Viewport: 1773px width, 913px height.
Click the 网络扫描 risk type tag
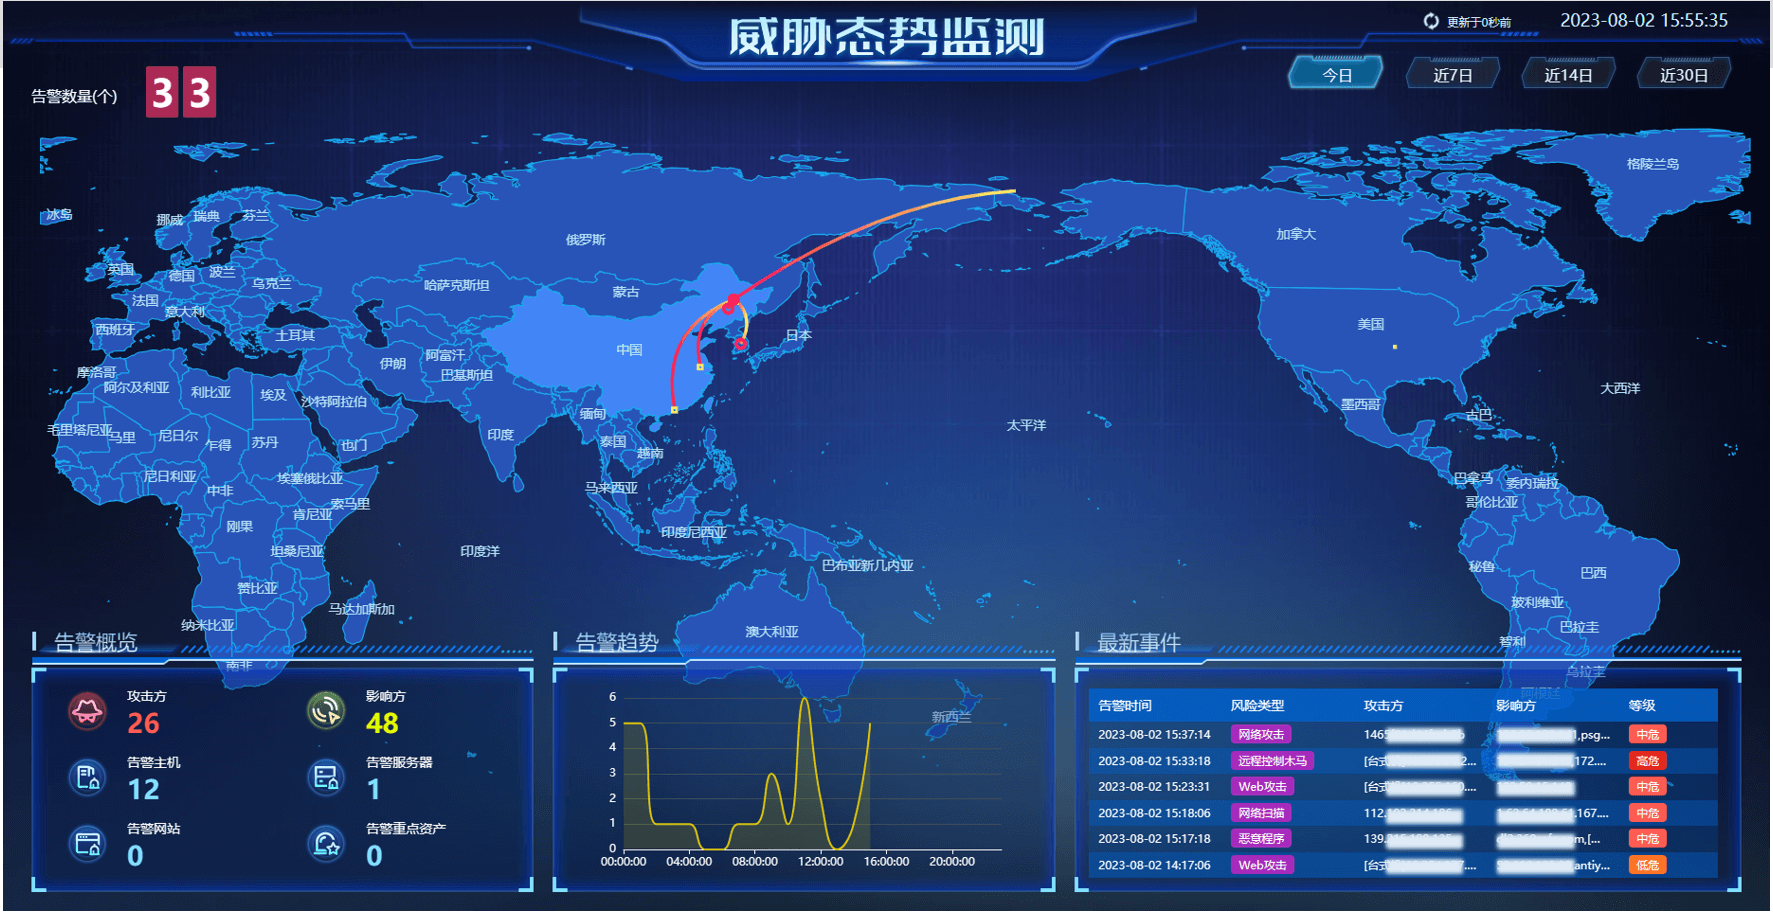point(1260,813)
